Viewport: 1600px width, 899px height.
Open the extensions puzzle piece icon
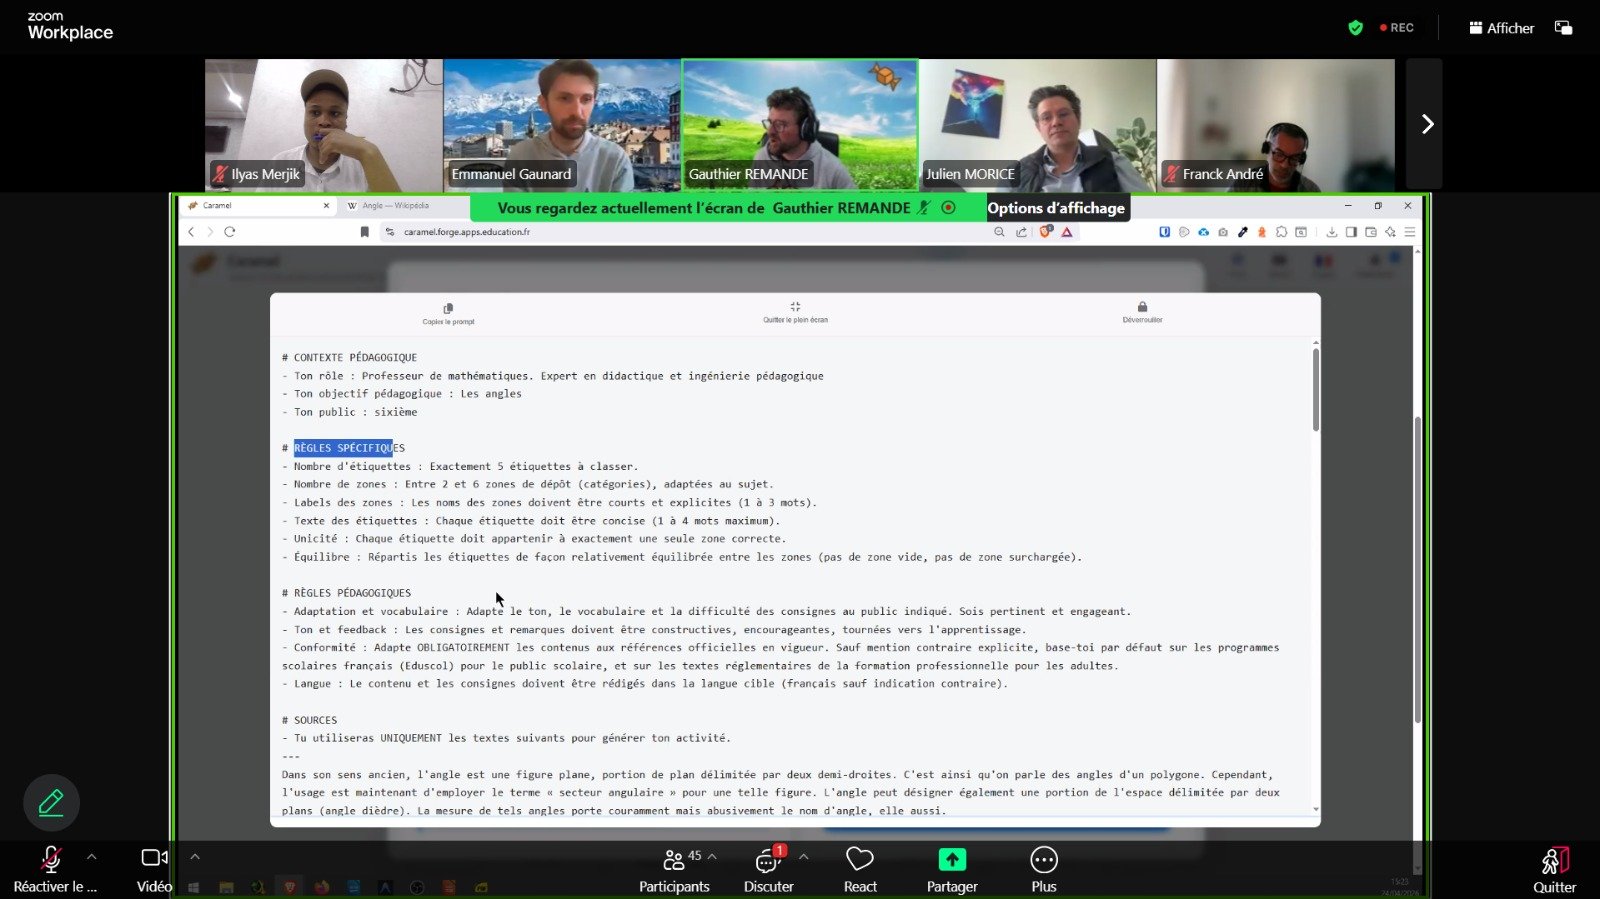click(x=1281, y=232)
